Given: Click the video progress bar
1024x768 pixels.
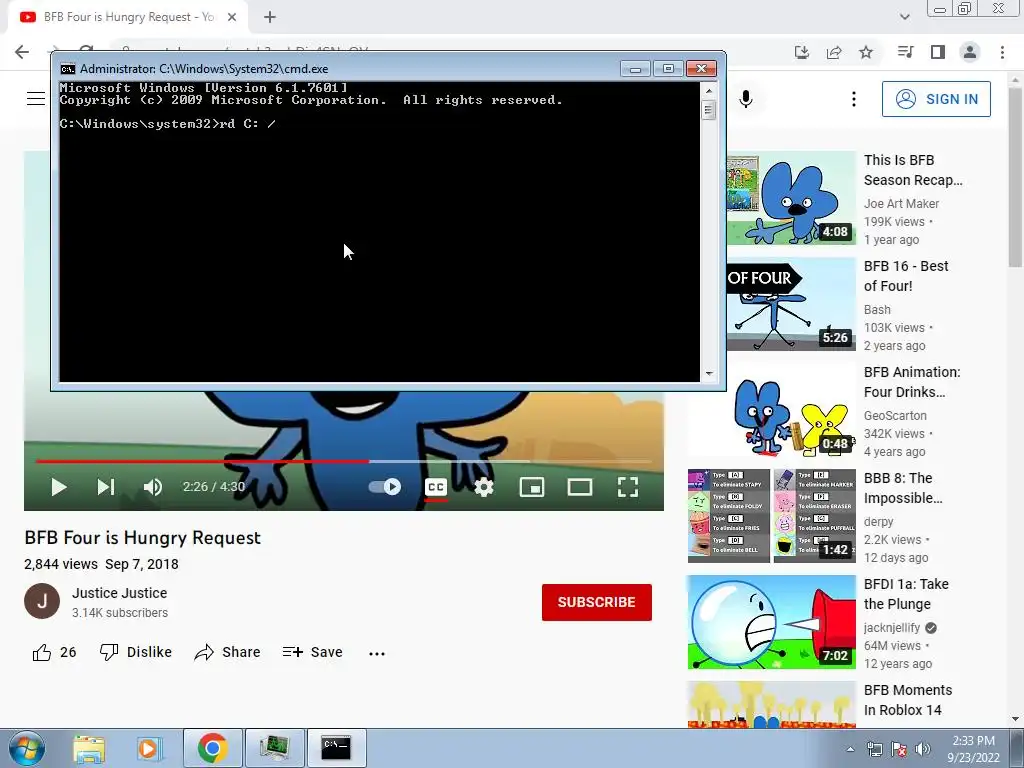Looking at the screenshot, I should click(x=344, y=461).
